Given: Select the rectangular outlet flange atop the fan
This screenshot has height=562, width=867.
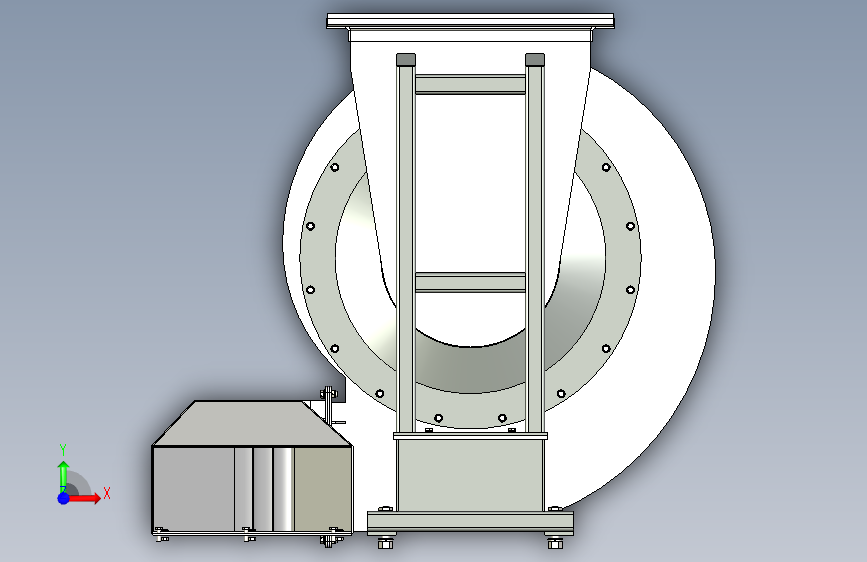Looking at the screenshot, I should [x=471, y=22].
